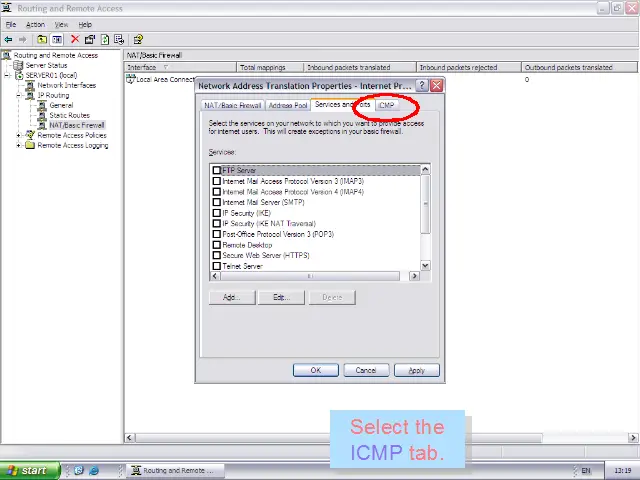The width and height of the screenshot is (640, 480).
Task: Click the Edit... button
Action: (x=281, y=297)
